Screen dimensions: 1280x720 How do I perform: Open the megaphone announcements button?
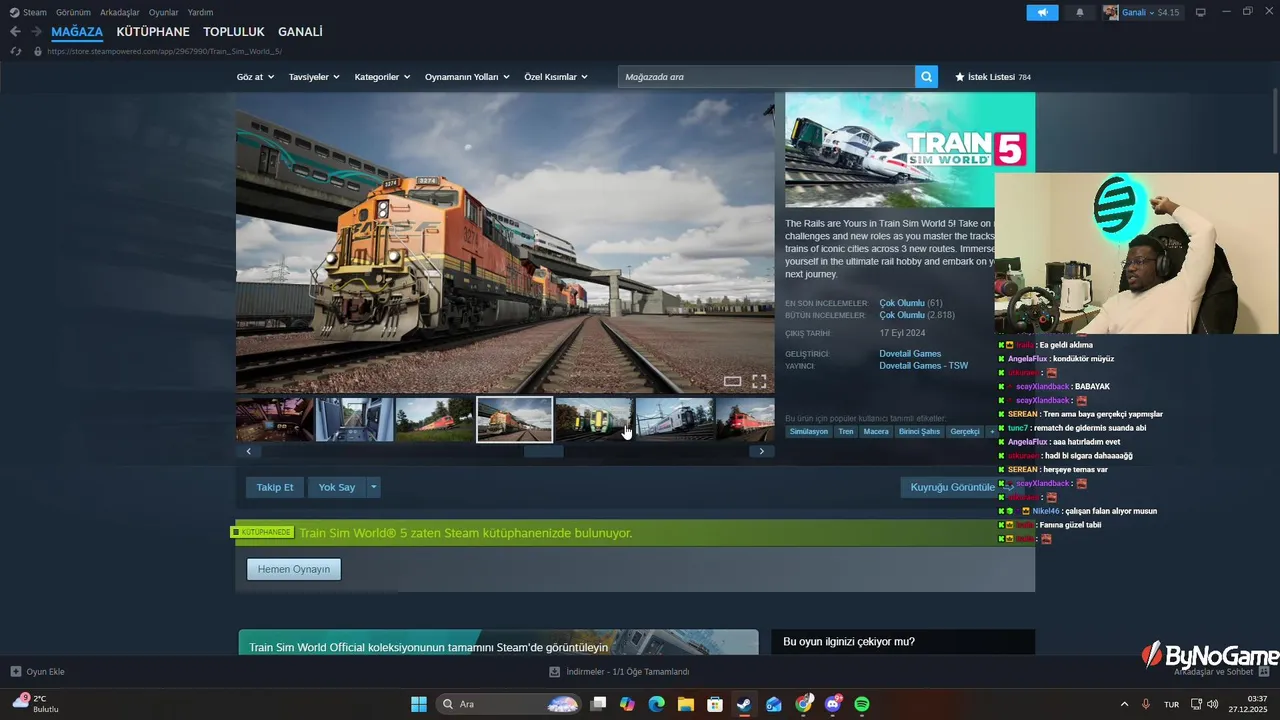[x=1042, y=12]
